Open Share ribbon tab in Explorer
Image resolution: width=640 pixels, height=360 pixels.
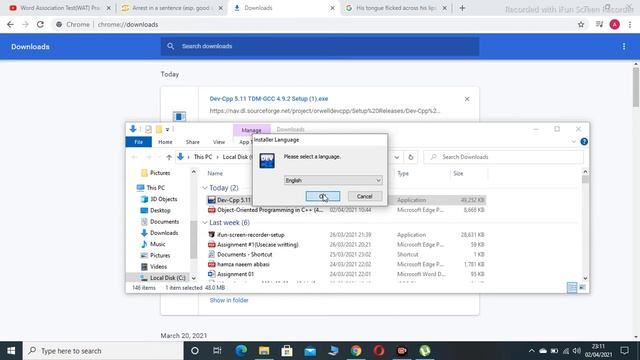pyautogui.click(x=193, y=142)
